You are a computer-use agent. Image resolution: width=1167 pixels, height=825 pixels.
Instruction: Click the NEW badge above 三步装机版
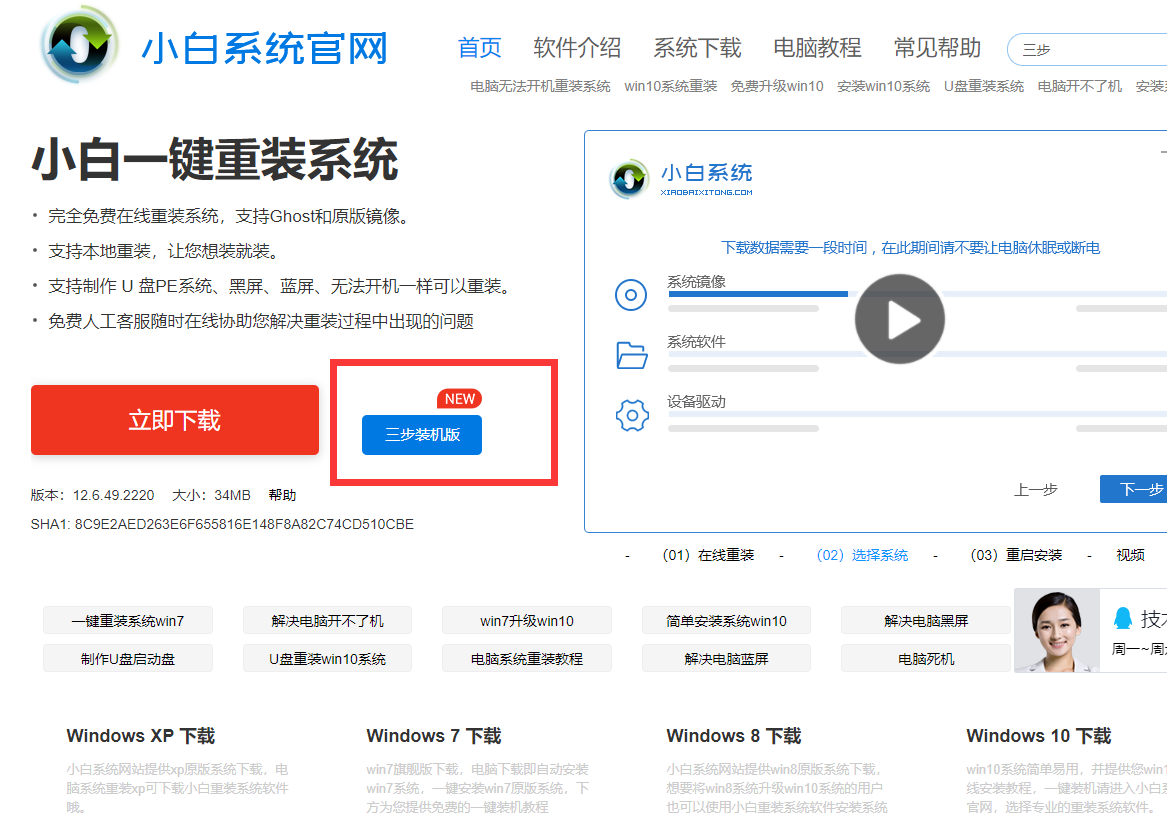tap(459, 399)
